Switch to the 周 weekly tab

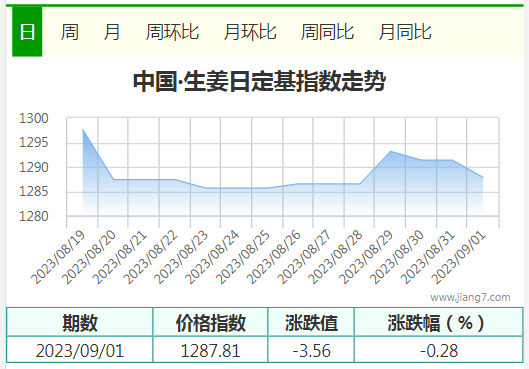(x=70, y=32)
